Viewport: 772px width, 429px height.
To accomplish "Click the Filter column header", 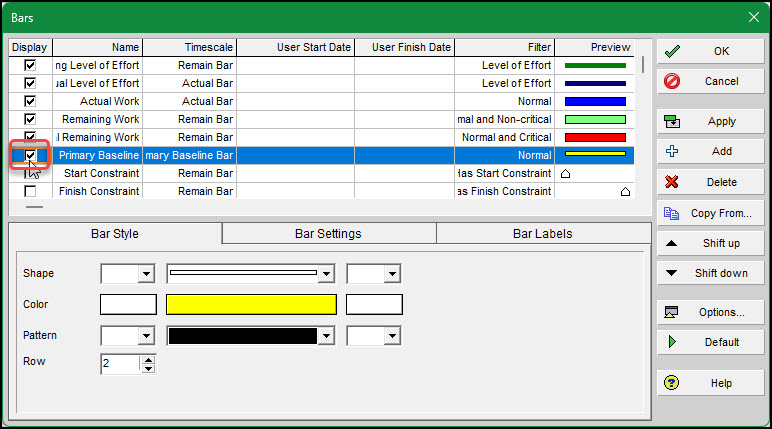I will point(505,47).
